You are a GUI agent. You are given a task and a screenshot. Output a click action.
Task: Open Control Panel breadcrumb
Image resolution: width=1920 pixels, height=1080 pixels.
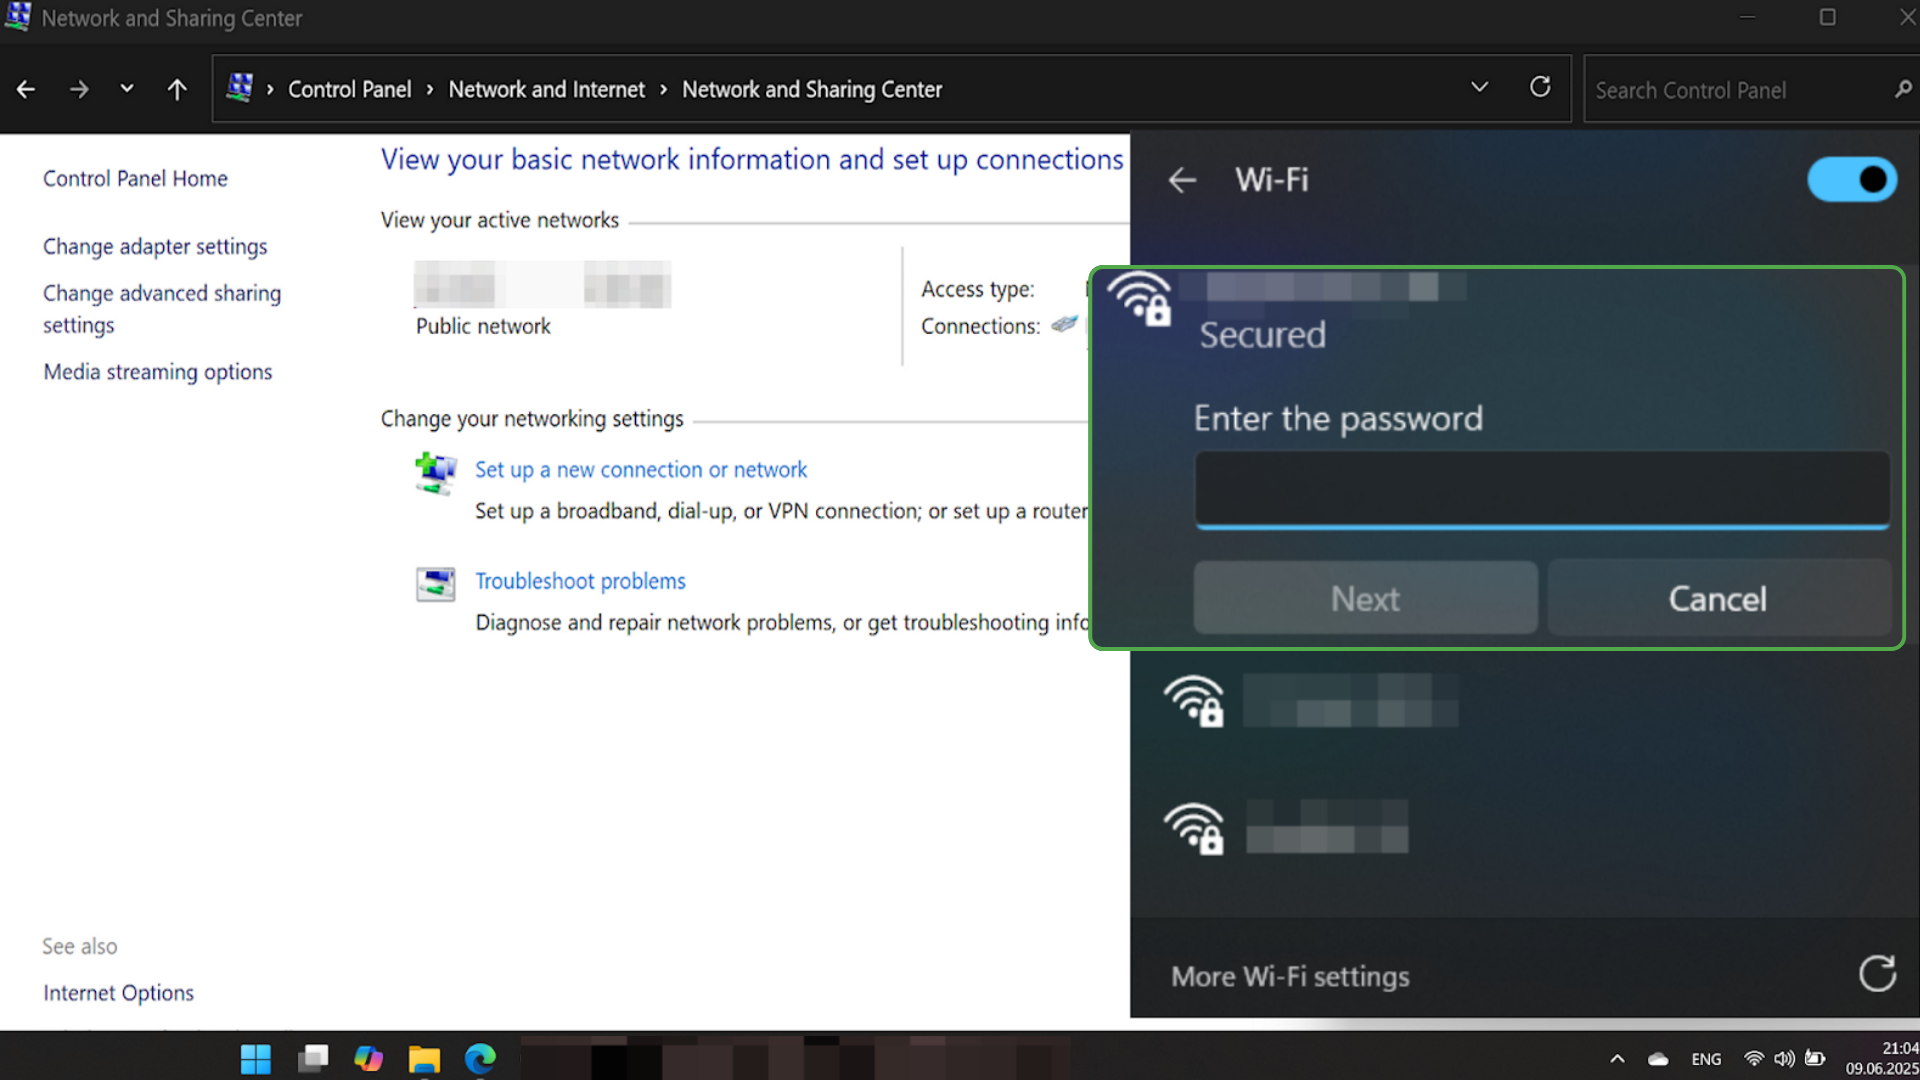pyautogui.click(x=350, y=90)
